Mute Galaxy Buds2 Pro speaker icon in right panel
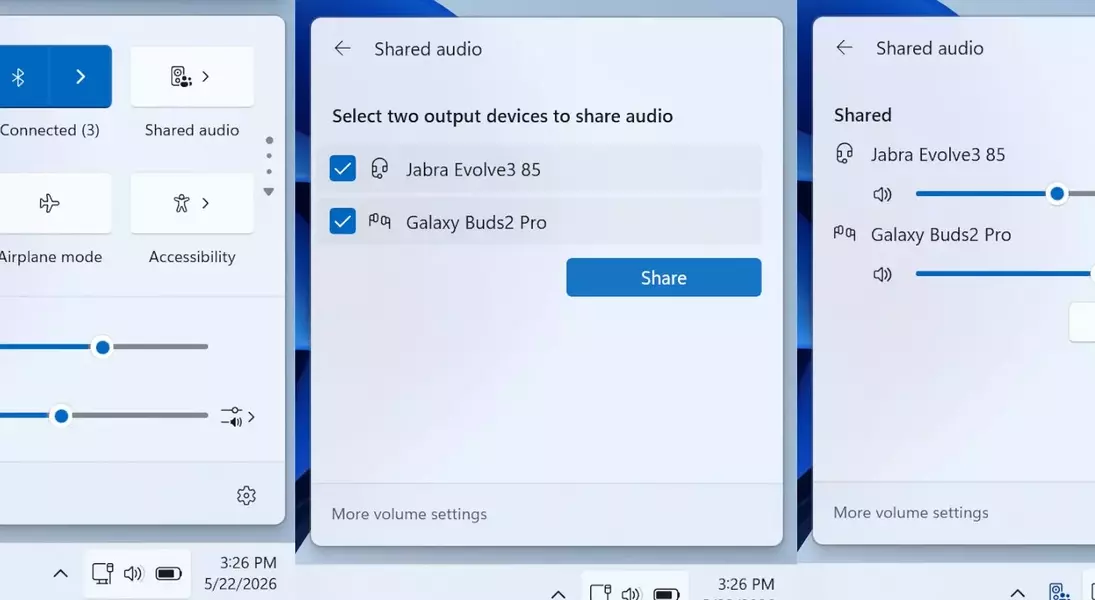 pos(883,275)
